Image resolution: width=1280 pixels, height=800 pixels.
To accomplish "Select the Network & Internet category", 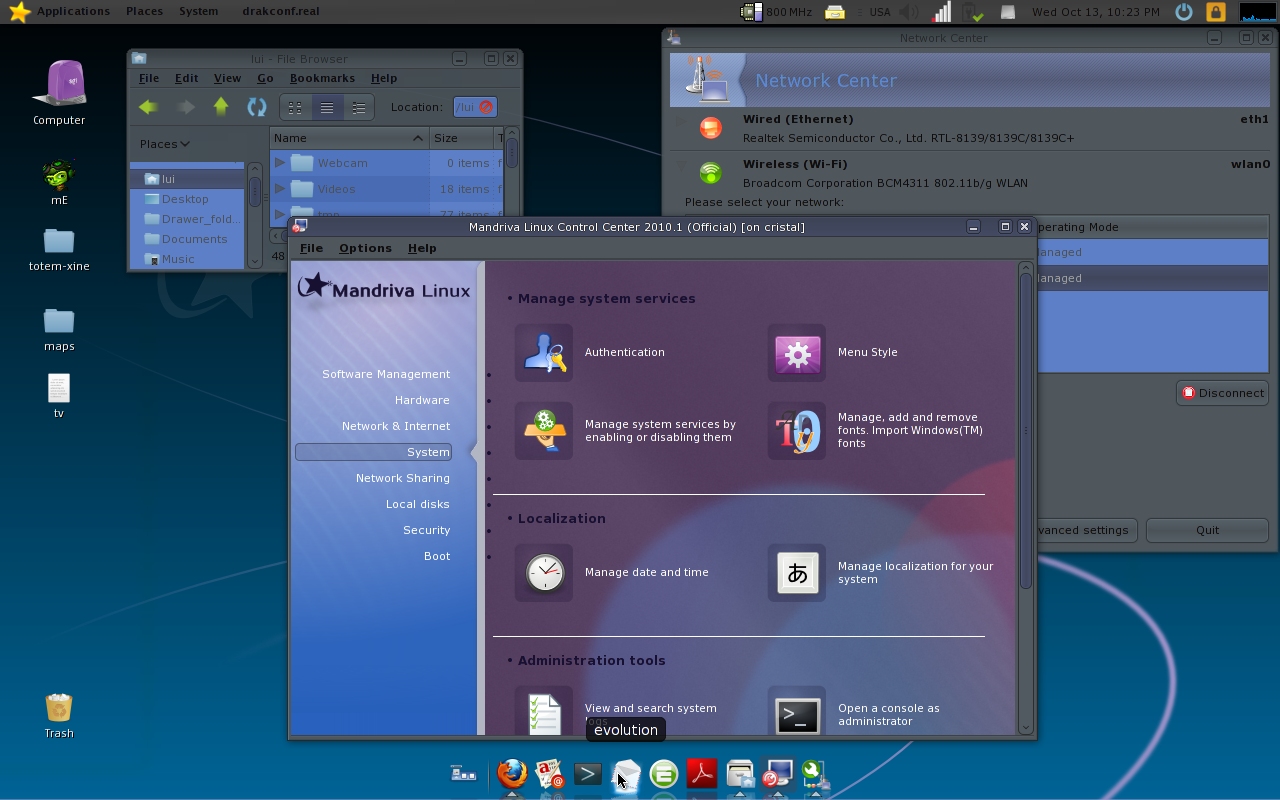I will [x=396, y=426].
